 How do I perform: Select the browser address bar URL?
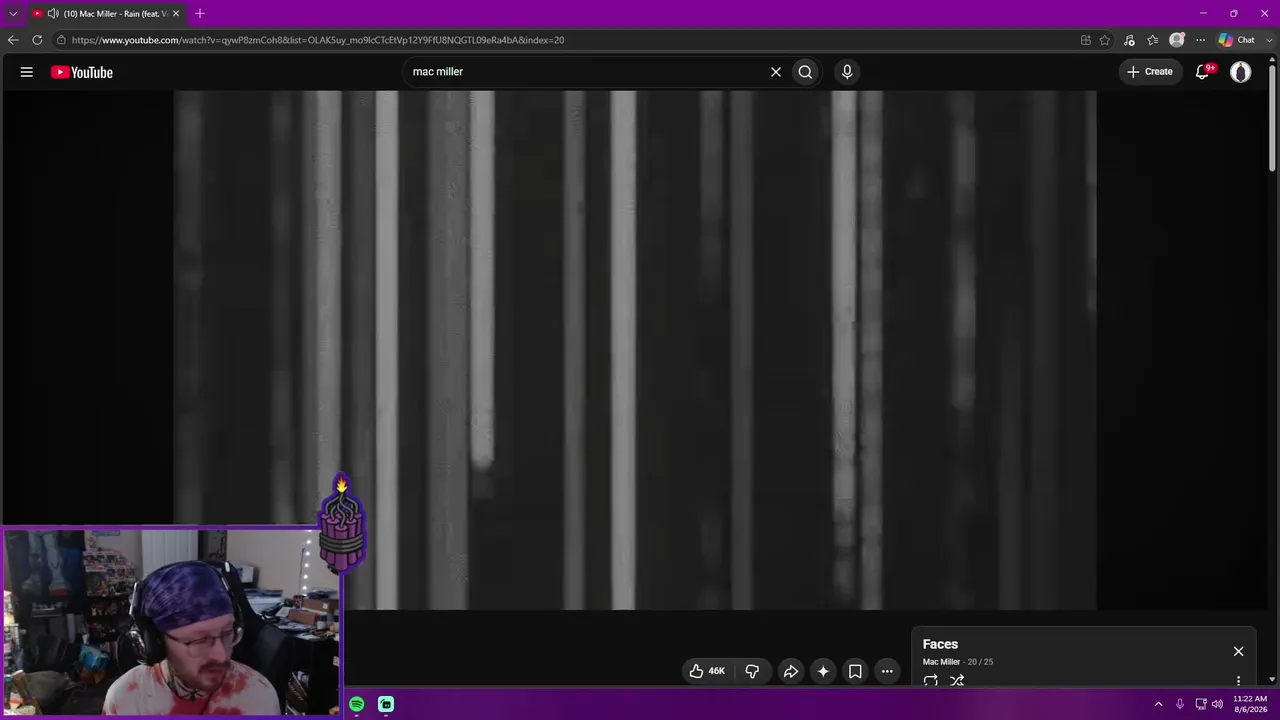click(x=318, y=40)
